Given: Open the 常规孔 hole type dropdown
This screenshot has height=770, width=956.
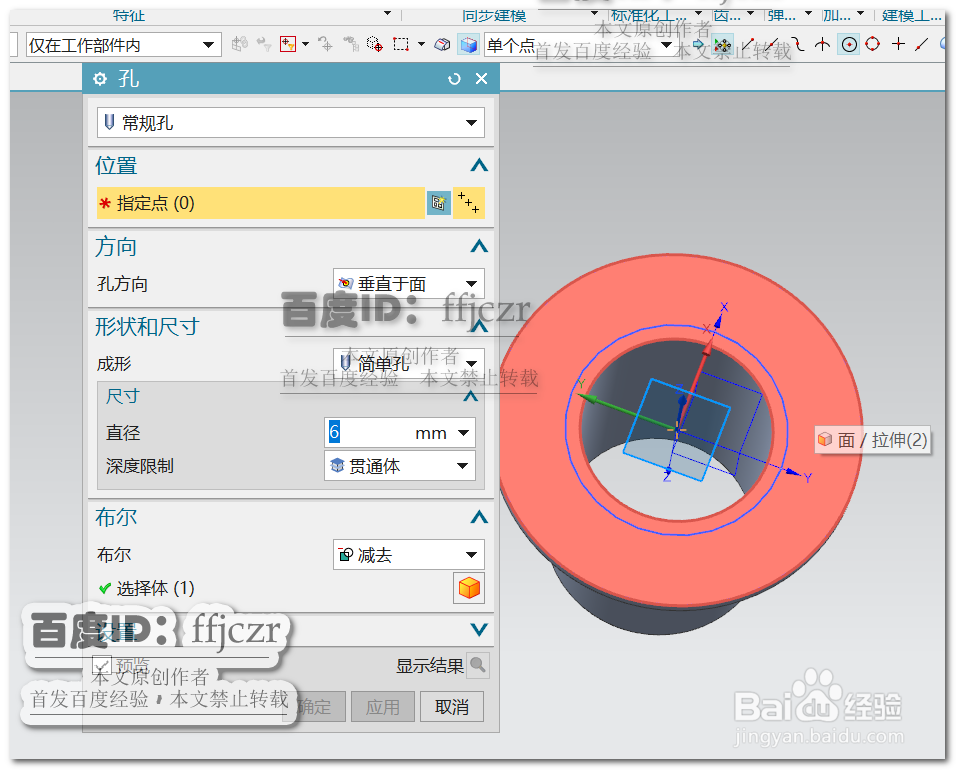Looking at the screenshot, I should click(x=470, y=120).
